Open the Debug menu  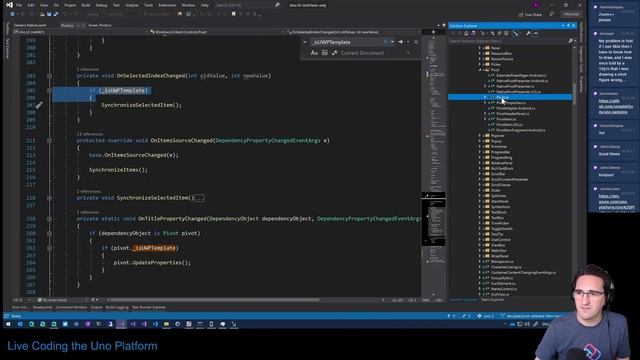coord(101,5)
